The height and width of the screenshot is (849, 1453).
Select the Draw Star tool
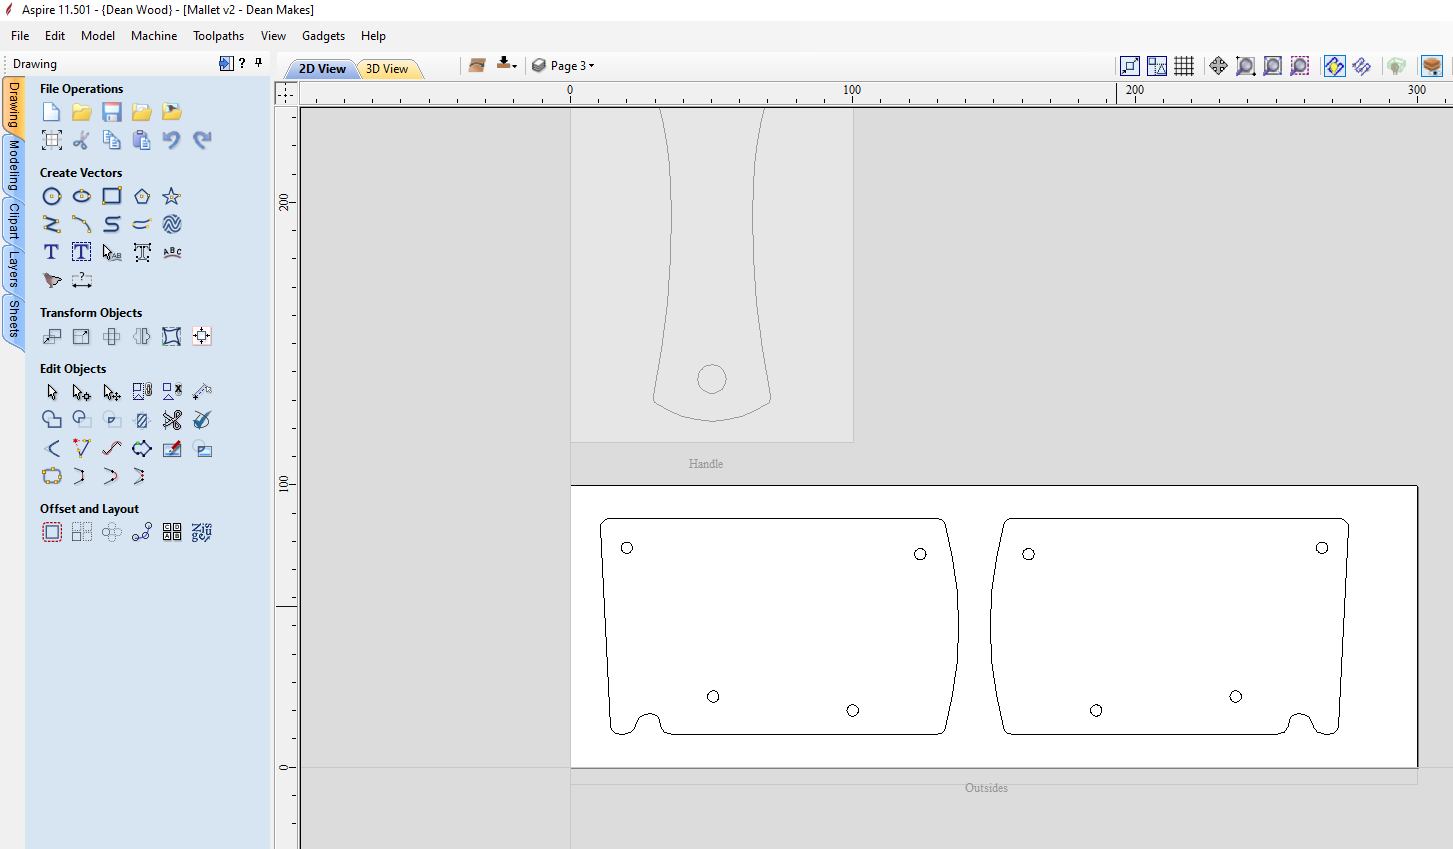171,196
